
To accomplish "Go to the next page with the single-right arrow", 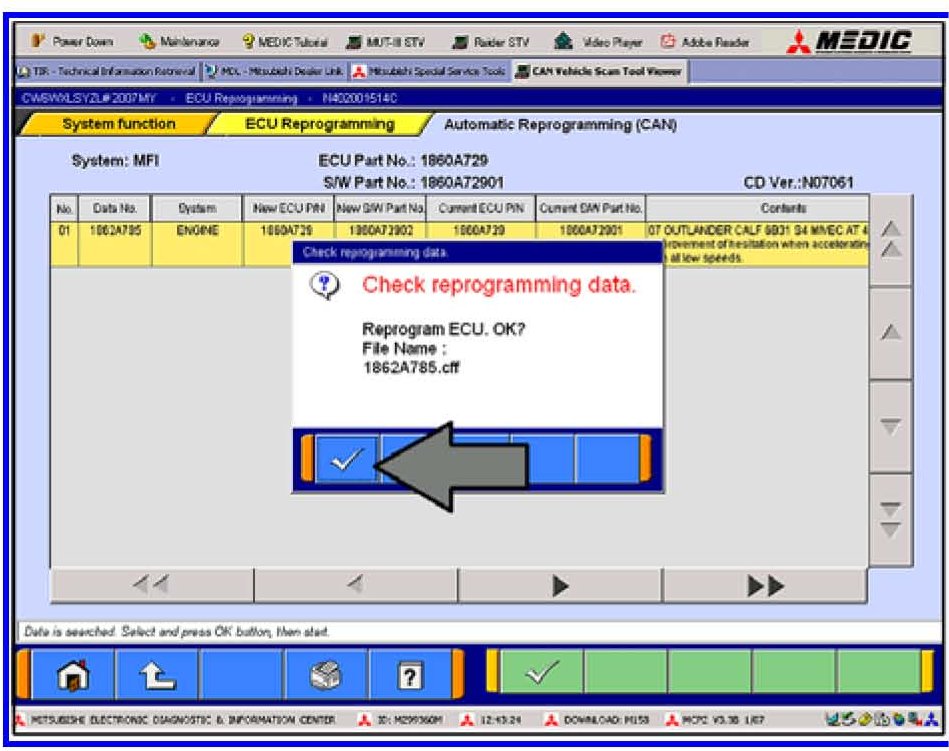I will (560, 585).
